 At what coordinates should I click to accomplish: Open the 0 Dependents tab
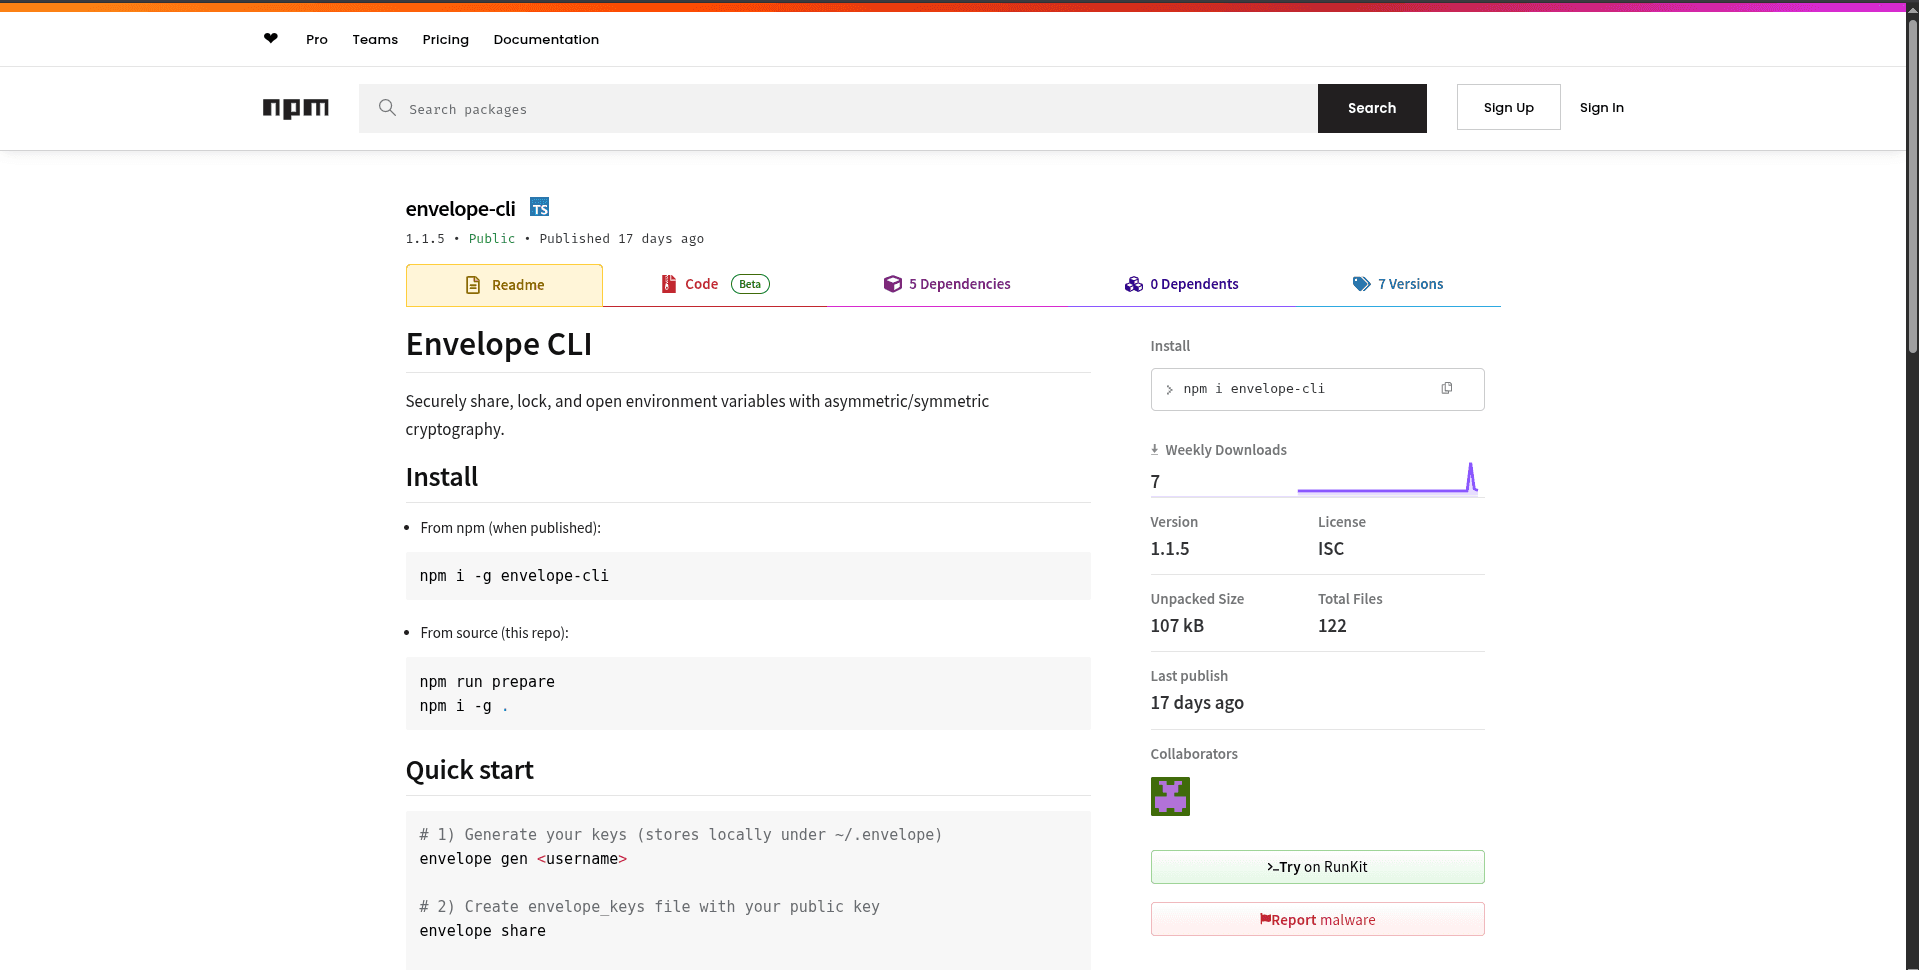pos(1181,284)
